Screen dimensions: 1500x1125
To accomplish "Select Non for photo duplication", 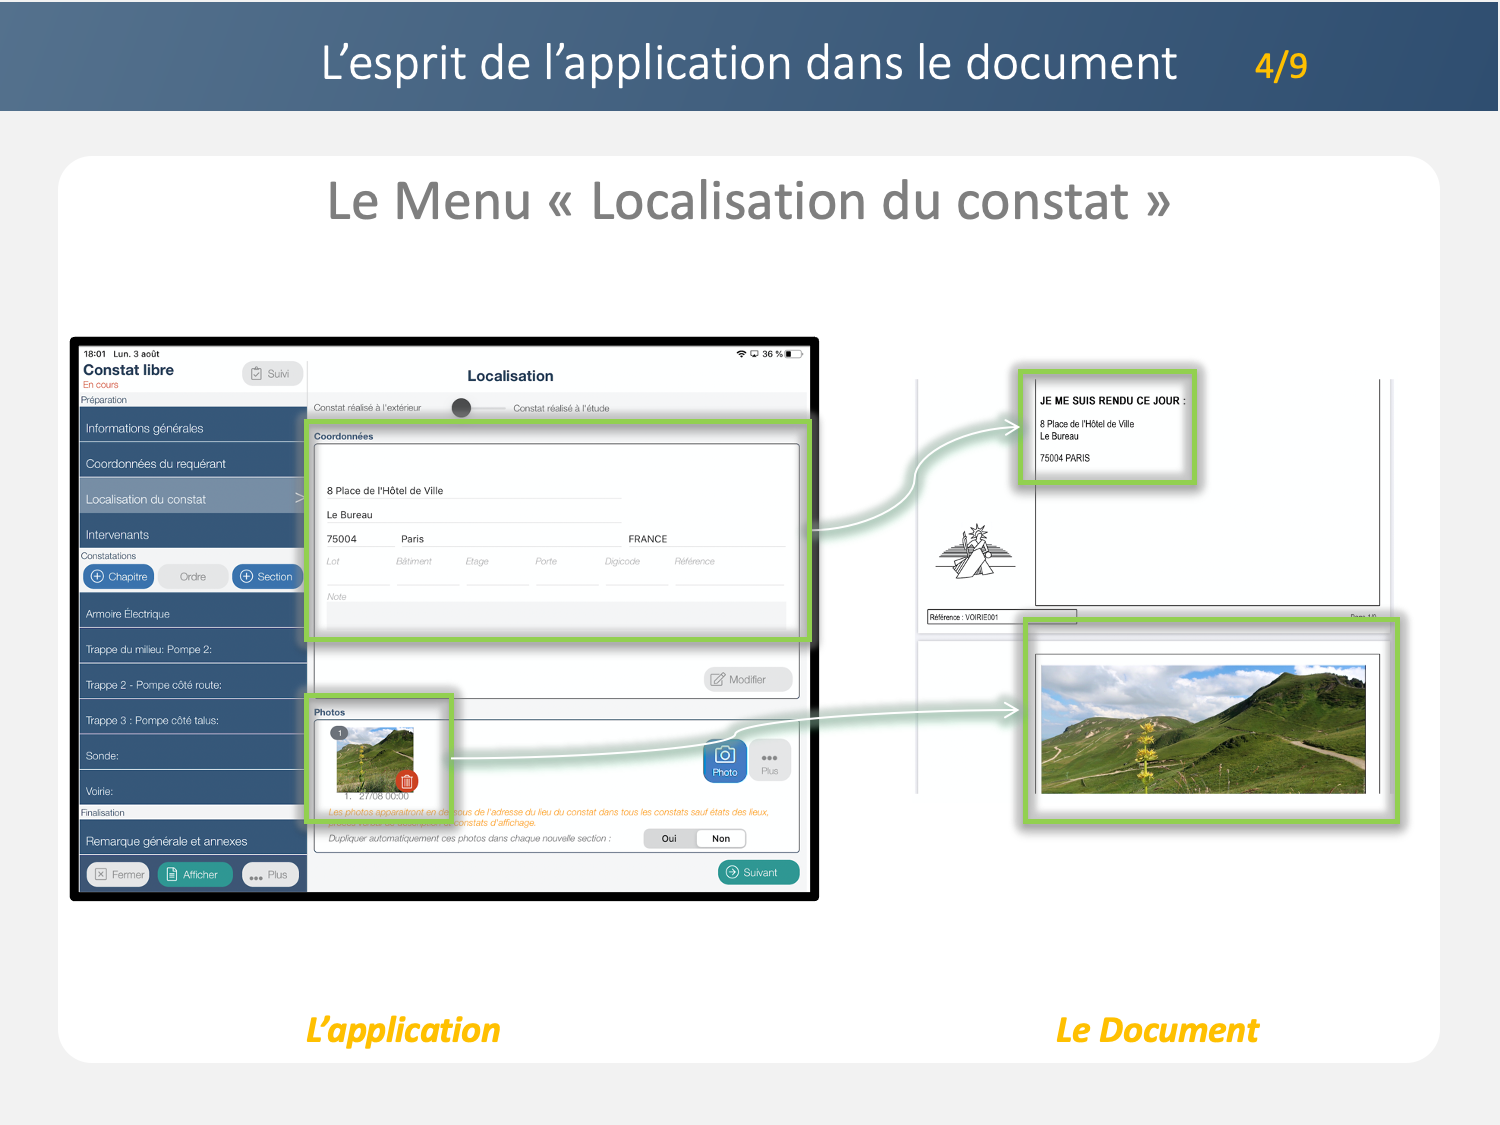I will tap(721, 839).
